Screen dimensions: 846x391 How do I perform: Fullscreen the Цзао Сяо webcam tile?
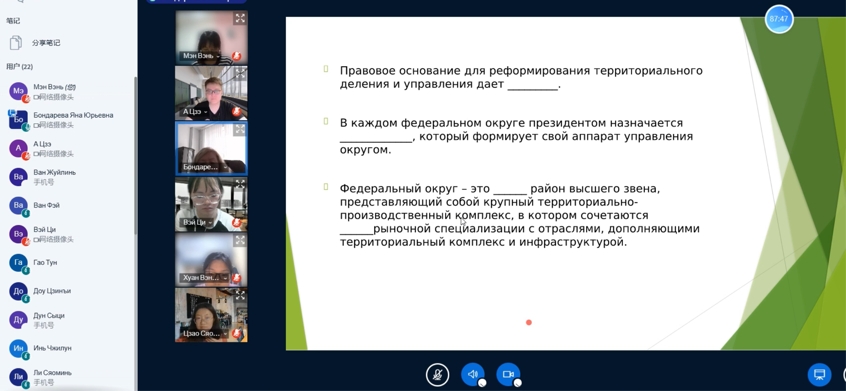pyautogui.click(x=240, y=296)
